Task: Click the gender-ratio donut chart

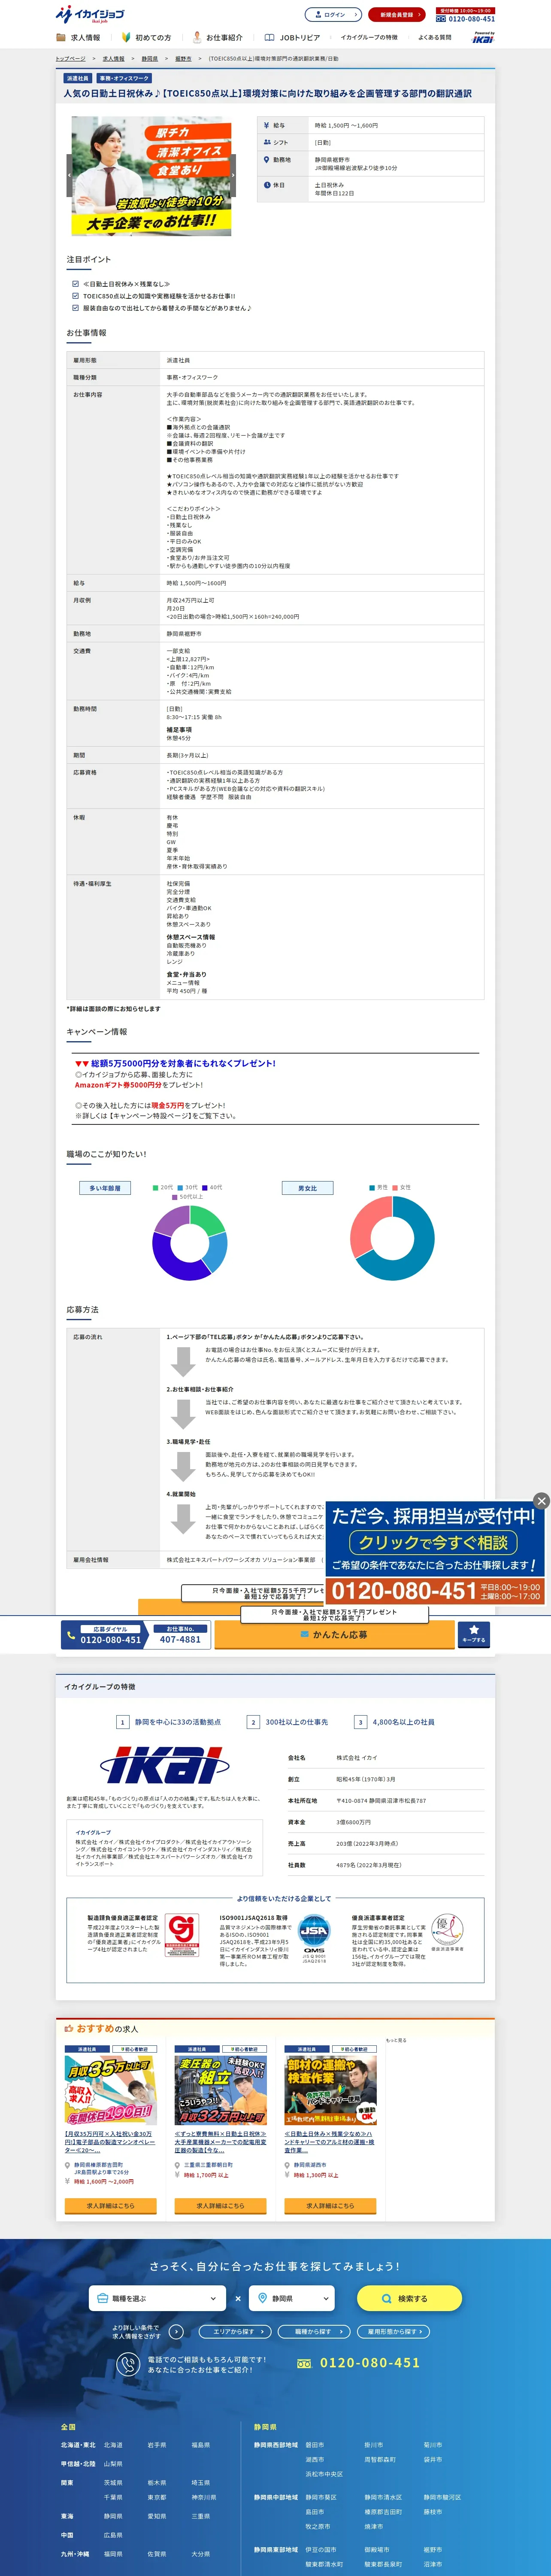Action: [392, 1238]
